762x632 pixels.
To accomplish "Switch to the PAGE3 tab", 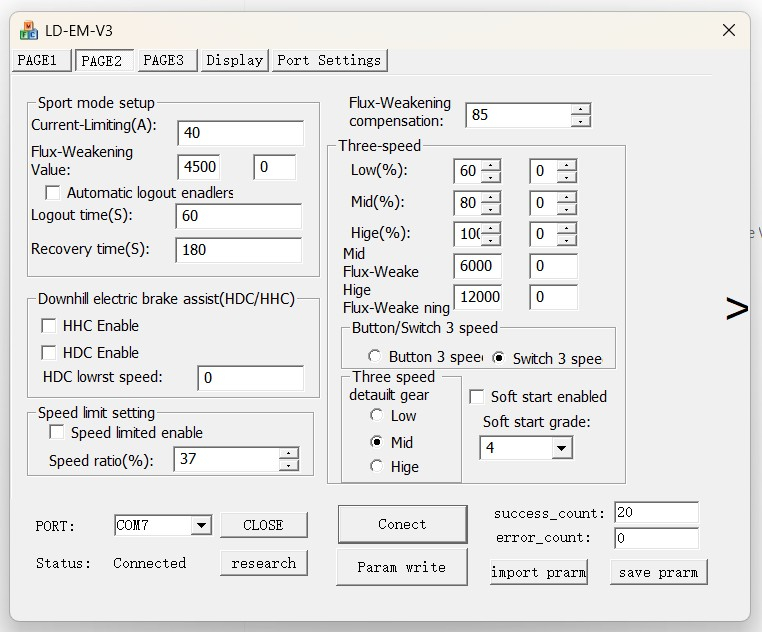I will (x=164, y=61).
